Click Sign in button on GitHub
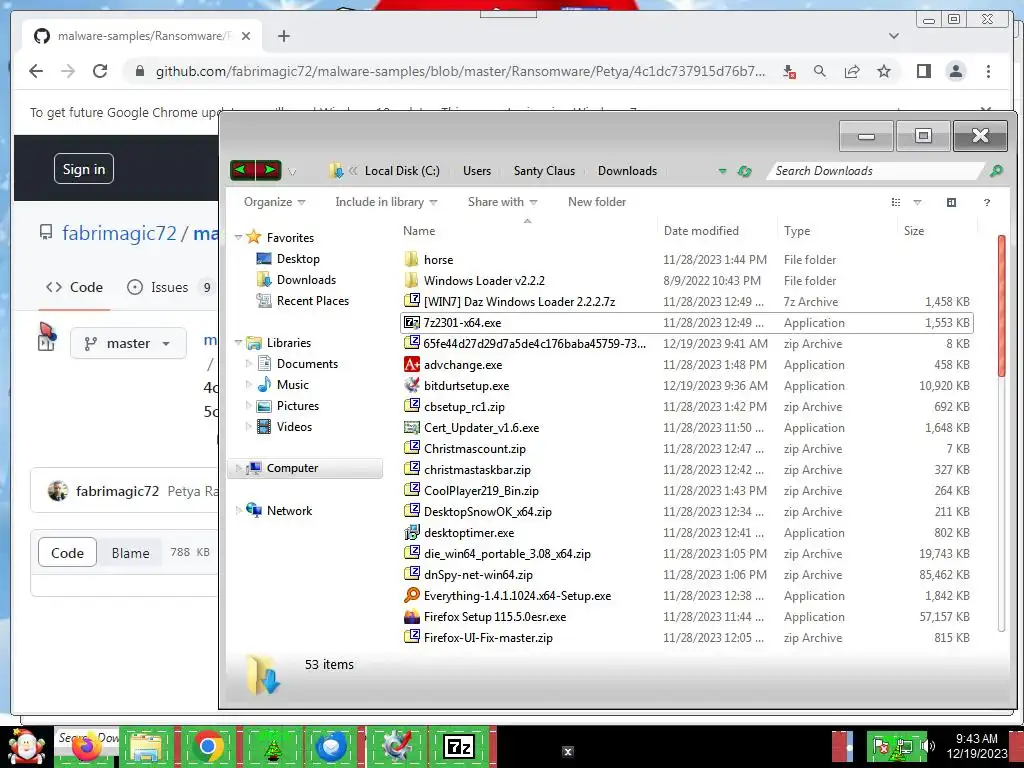Image resolution: width=1024 pixels, height=768 pixels. (84, 169)
